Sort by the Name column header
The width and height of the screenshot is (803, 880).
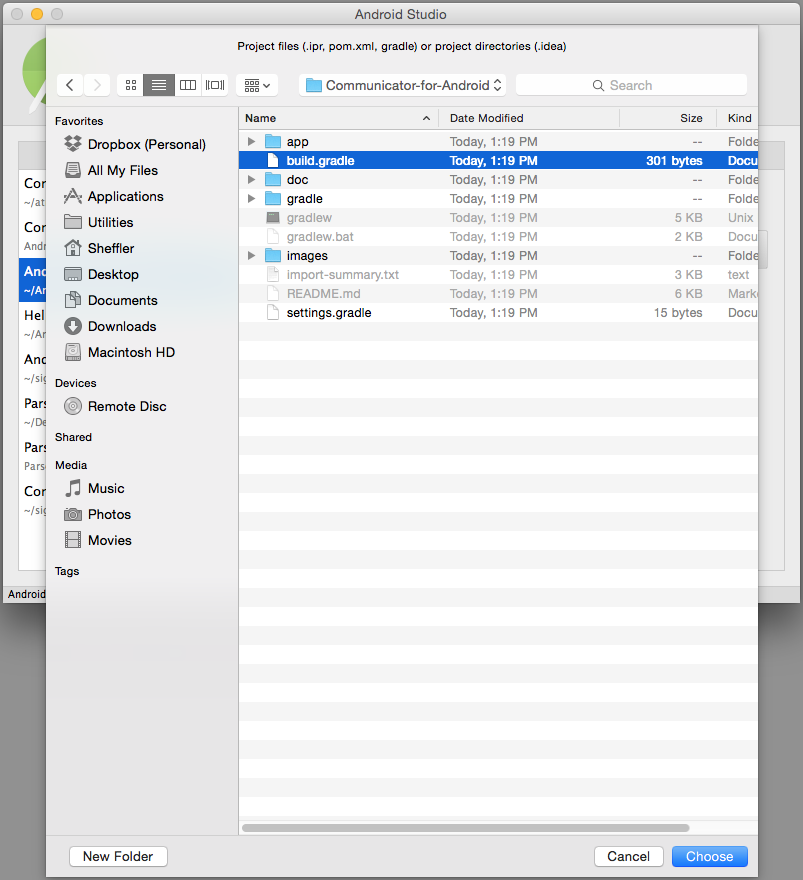pyautogui.click(x=338, y=118)
